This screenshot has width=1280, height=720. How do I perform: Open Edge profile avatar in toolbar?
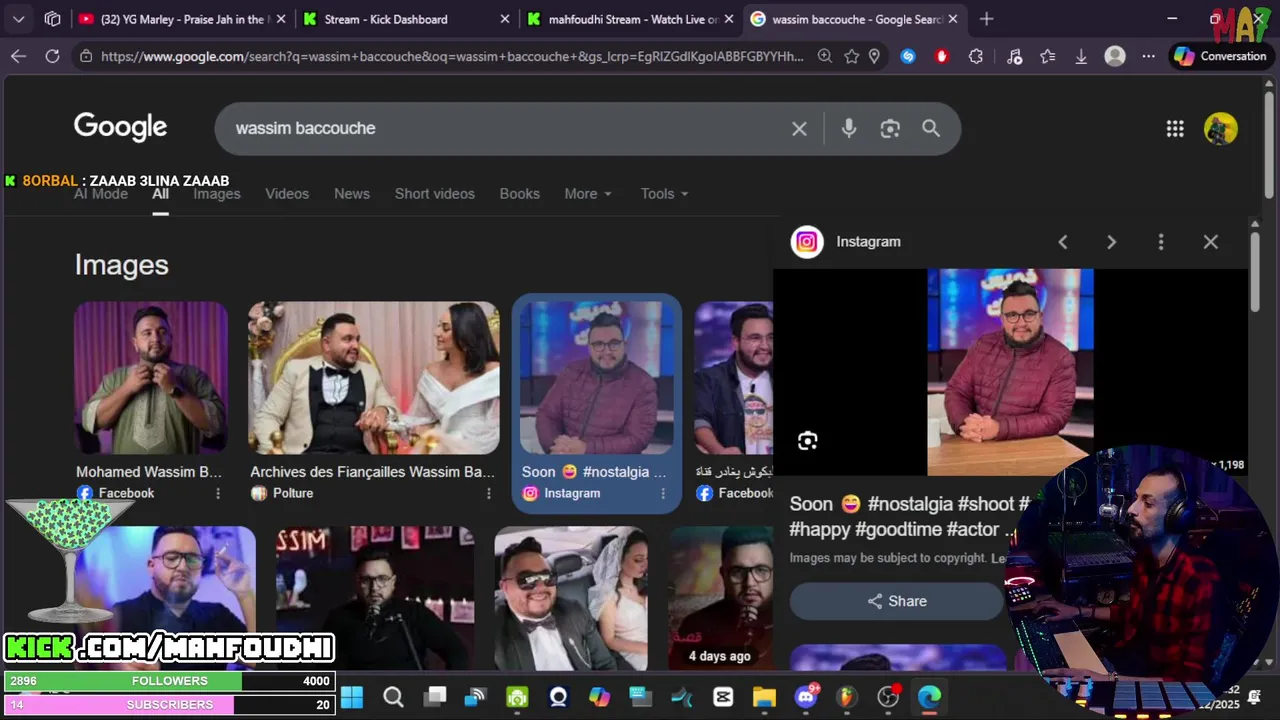(x=1115, y=57)
